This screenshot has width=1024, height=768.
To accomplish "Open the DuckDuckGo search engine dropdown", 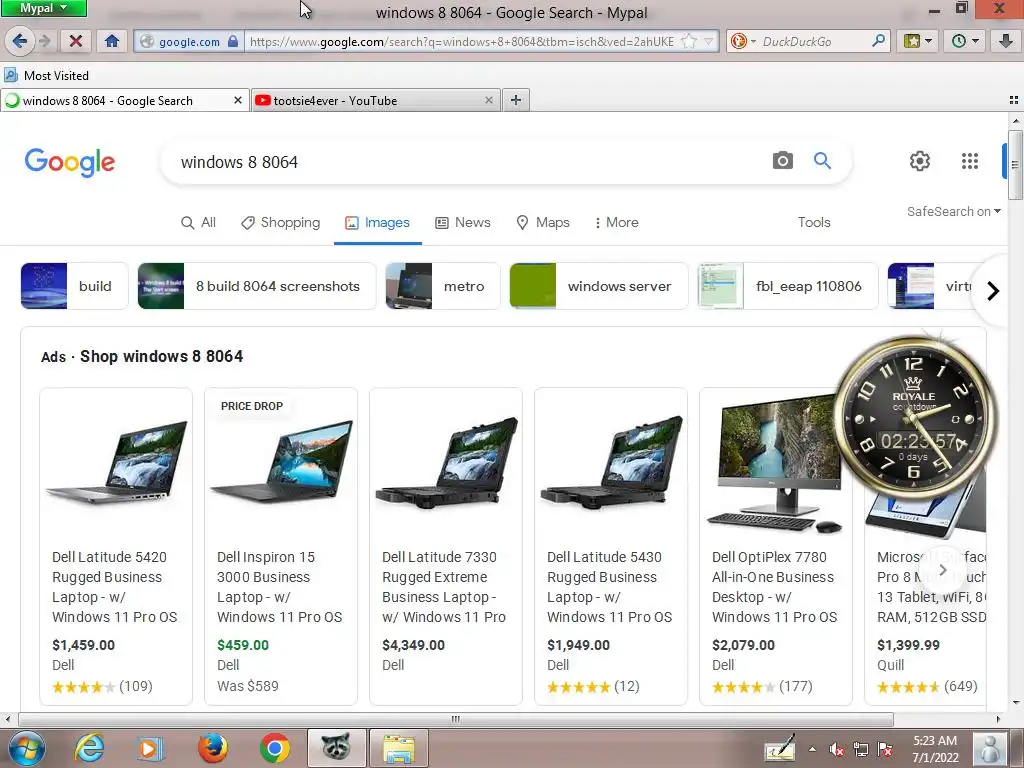I will tap(743, 41).
